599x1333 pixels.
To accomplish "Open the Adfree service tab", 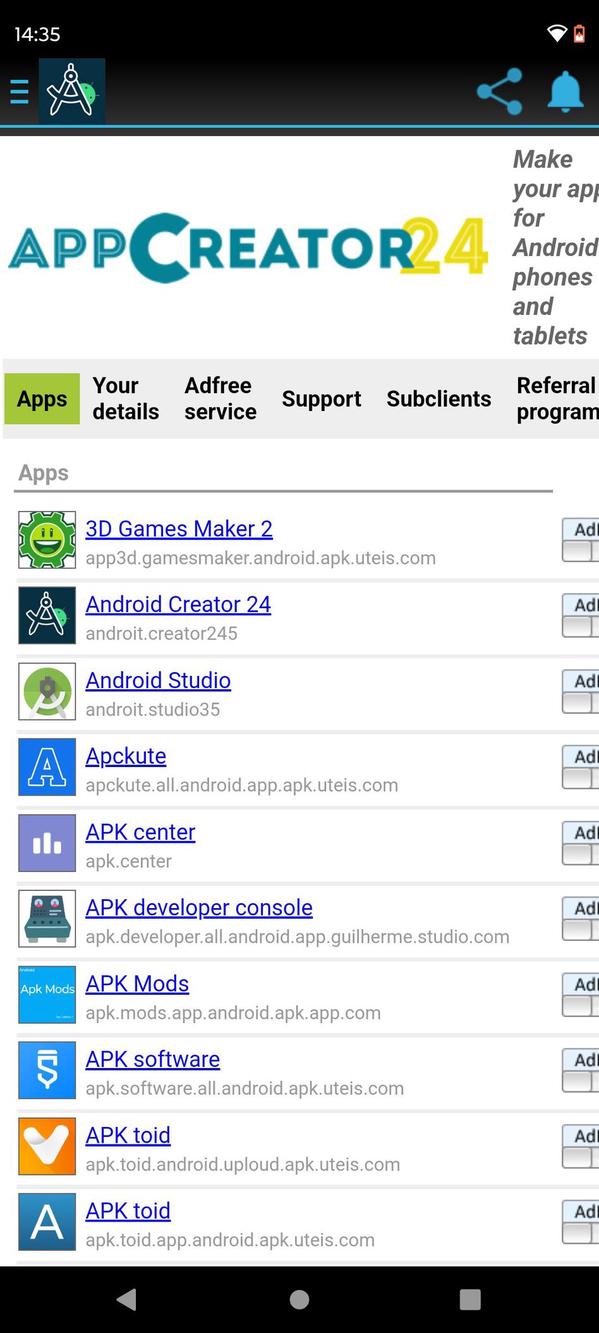I will pyautogui.click(x=219, y=398).
